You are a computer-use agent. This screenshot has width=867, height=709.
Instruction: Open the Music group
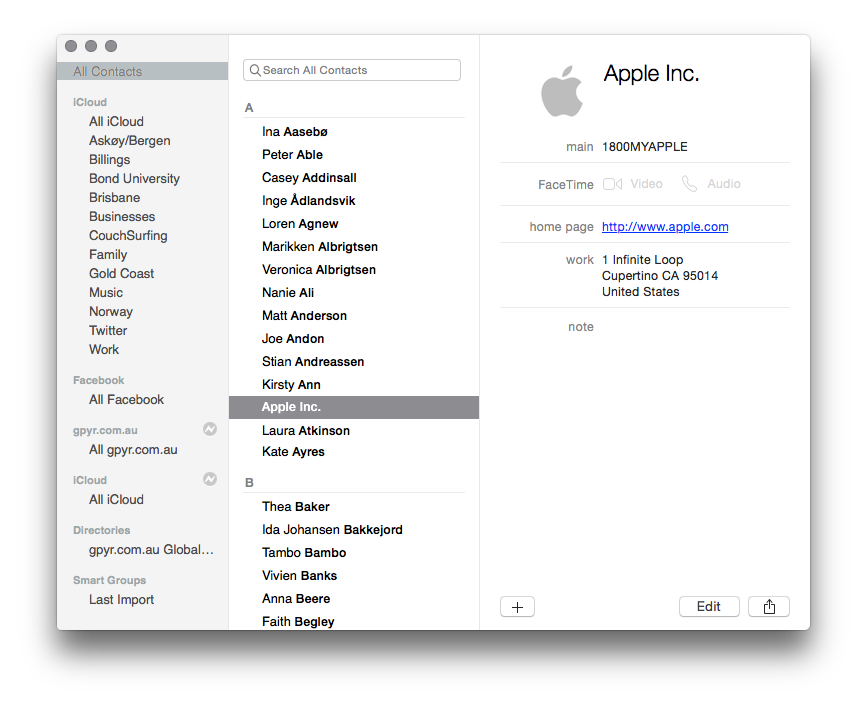106,293
